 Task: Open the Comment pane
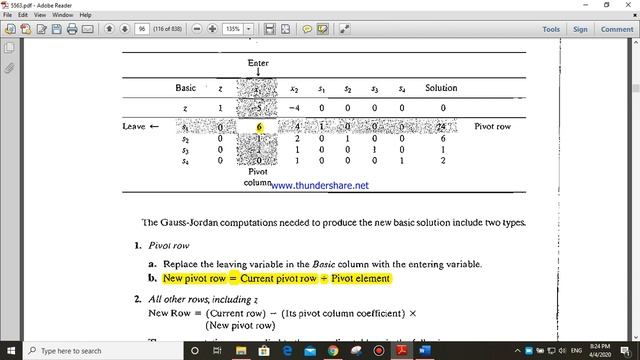[617, 29]
